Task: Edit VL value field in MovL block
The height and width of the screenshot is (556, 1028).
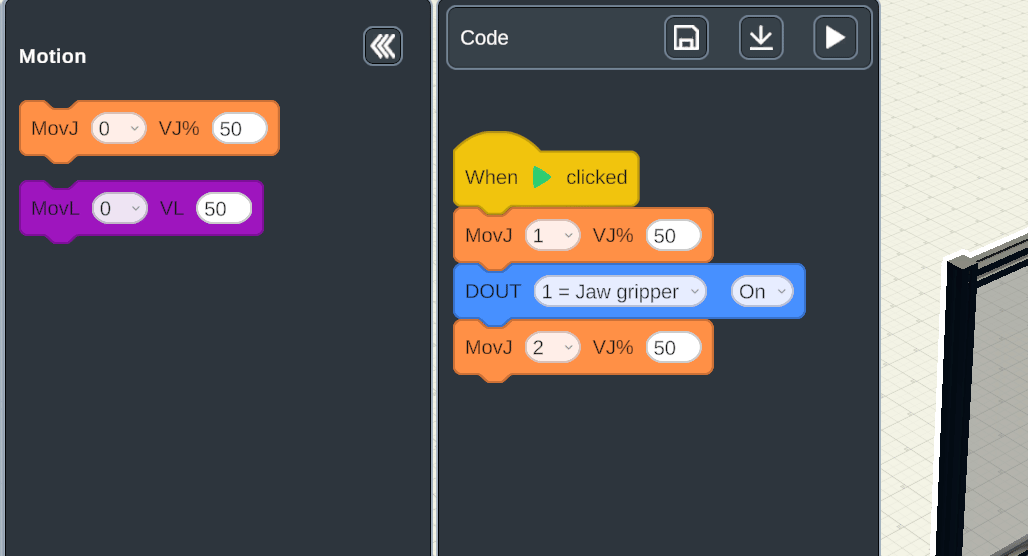Action: [x=224, y=208]
